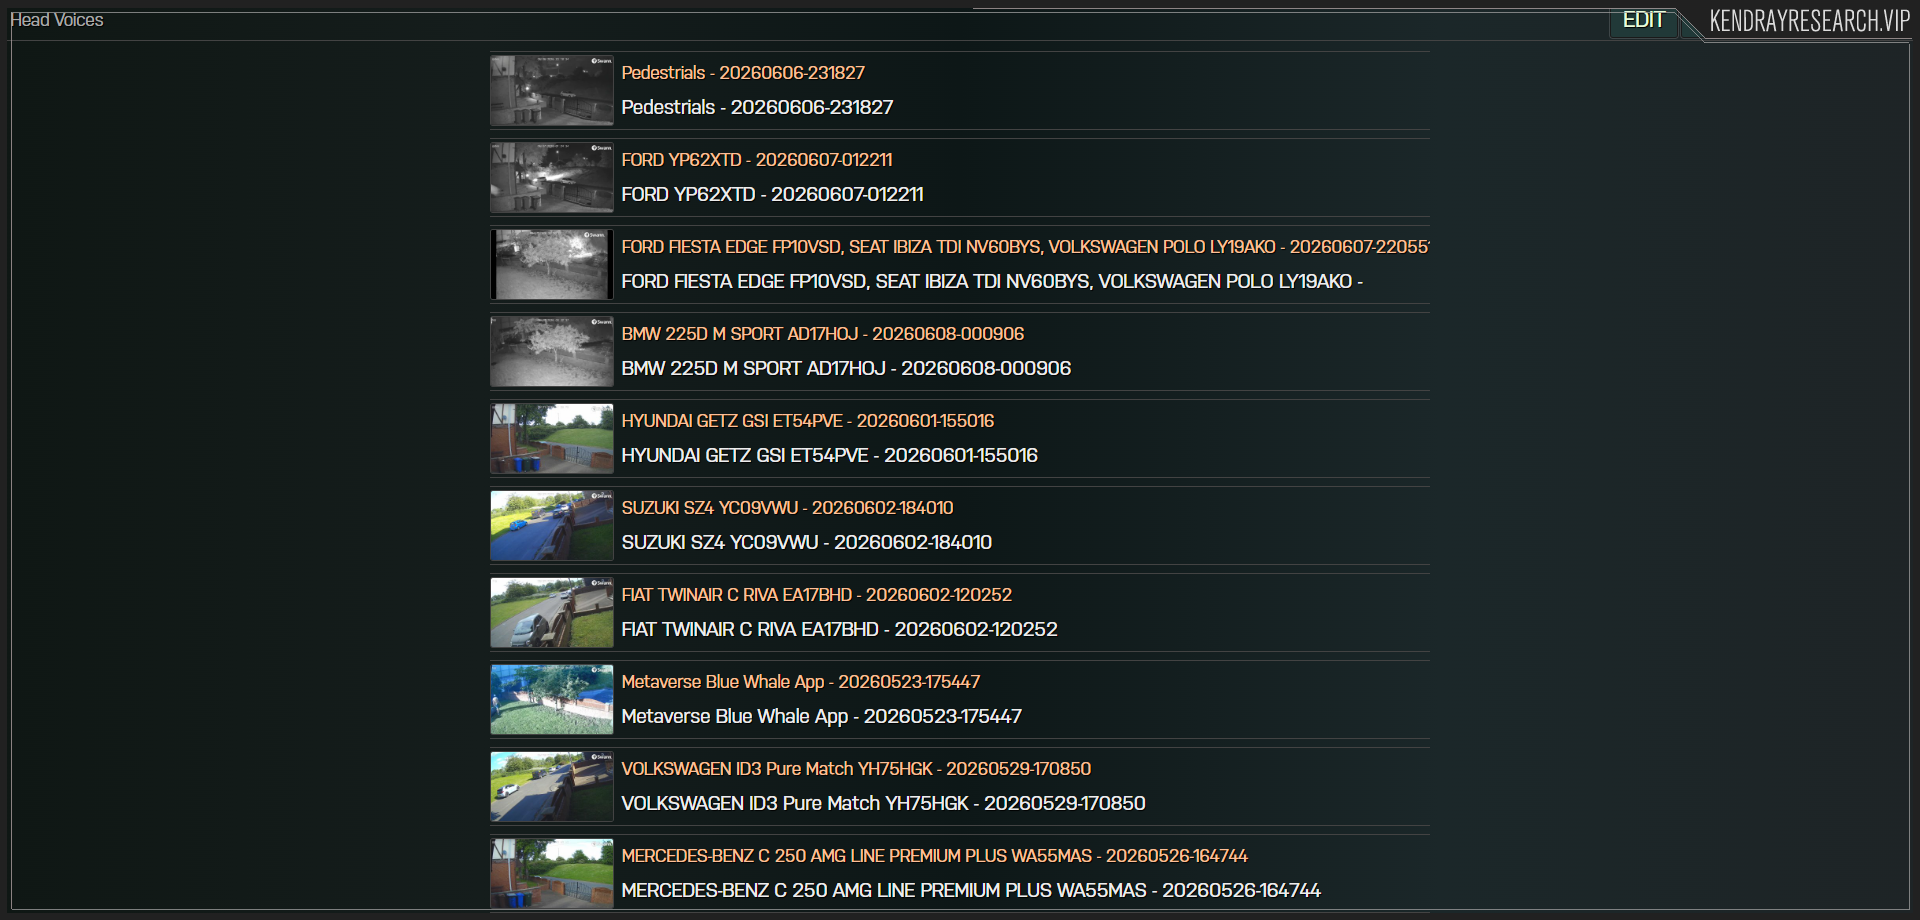The image size is (1920, 920).
Task: Select white description 'SUZUKI SZ4 YC09VWU - 20260602-184010'
Action: click(807, 542)
